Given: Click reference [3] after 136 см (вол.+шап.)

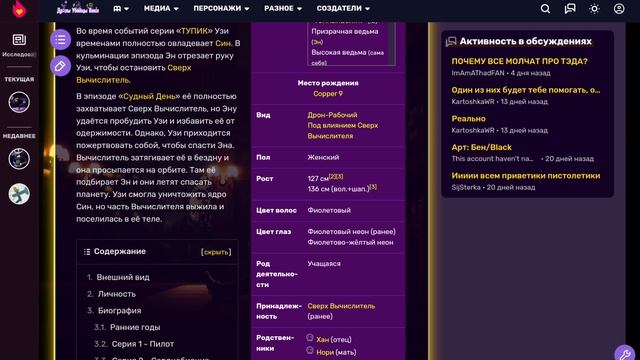Looking at the screenshot, I should [373, 187].
